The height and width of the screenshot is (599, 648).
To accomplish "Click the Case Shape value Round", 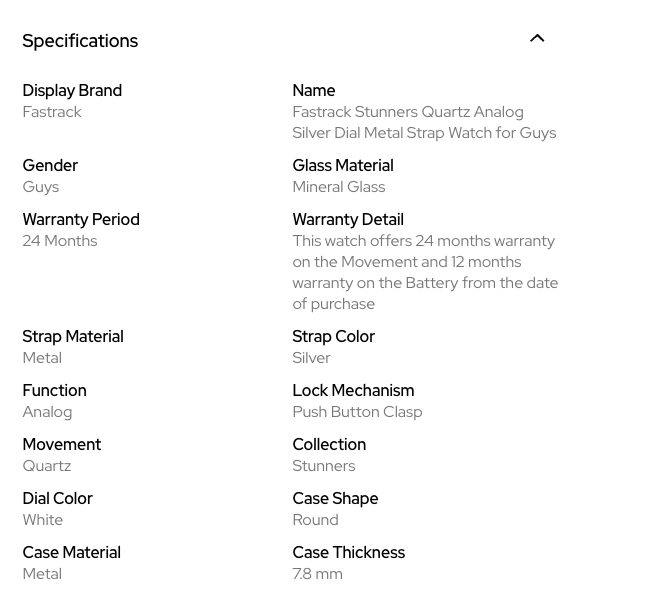I will [315, 520].
